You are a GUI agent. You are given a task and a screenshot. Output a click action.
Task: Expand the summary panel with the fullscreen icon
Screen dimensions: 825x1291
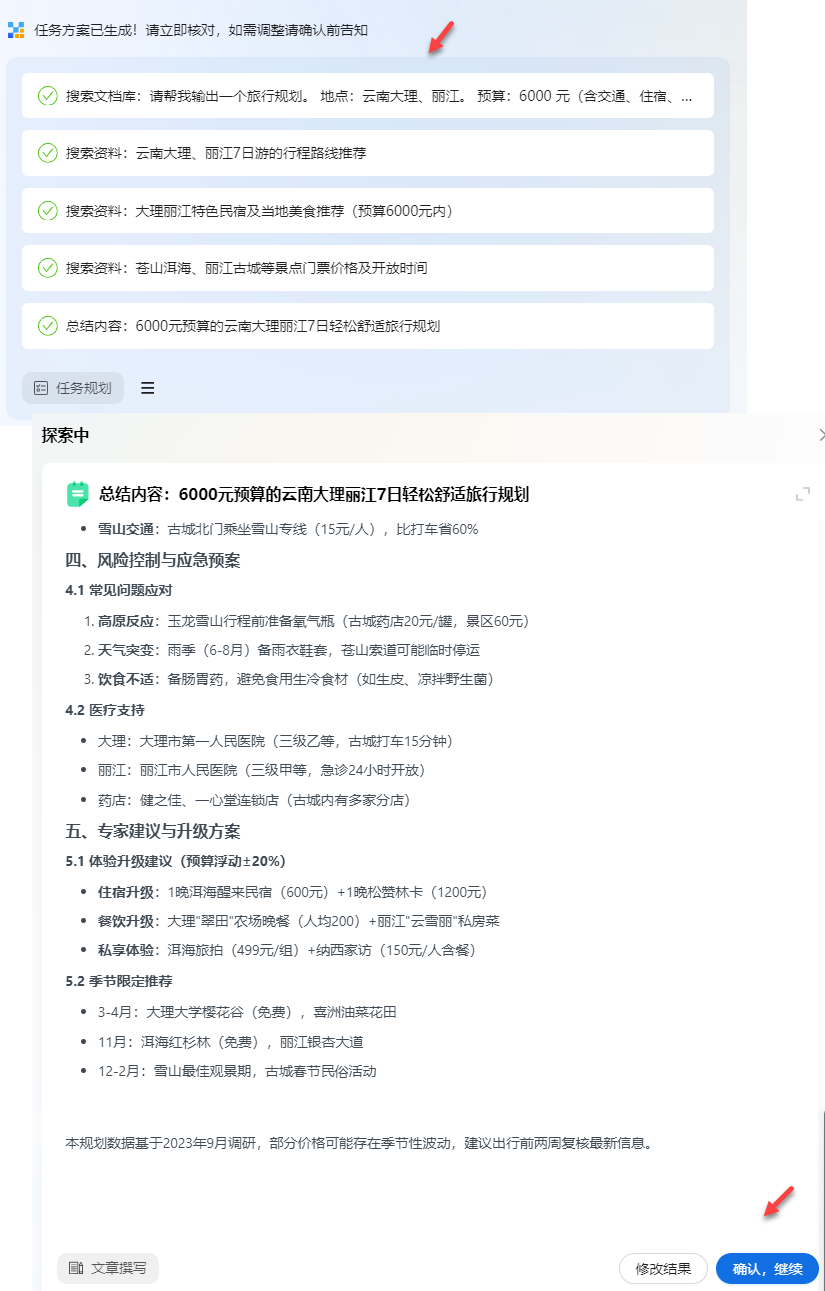(x=802, y=494)
